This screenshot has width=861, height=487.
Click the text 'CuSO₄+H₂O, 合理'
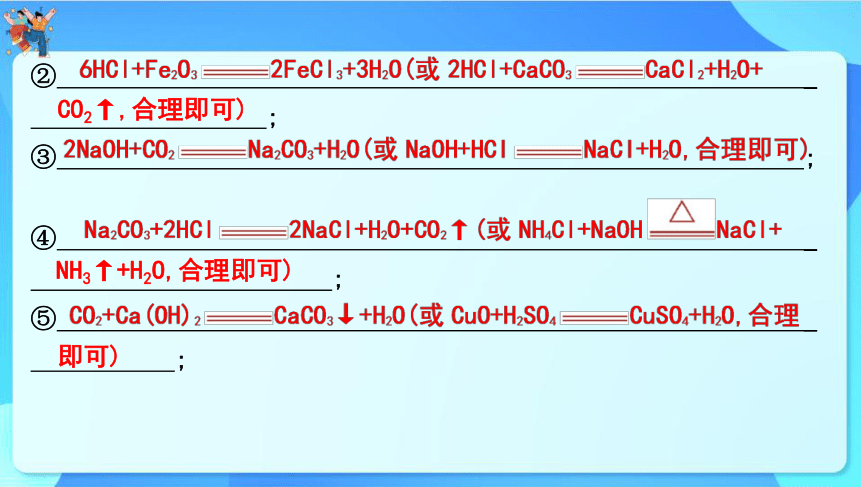714,316
